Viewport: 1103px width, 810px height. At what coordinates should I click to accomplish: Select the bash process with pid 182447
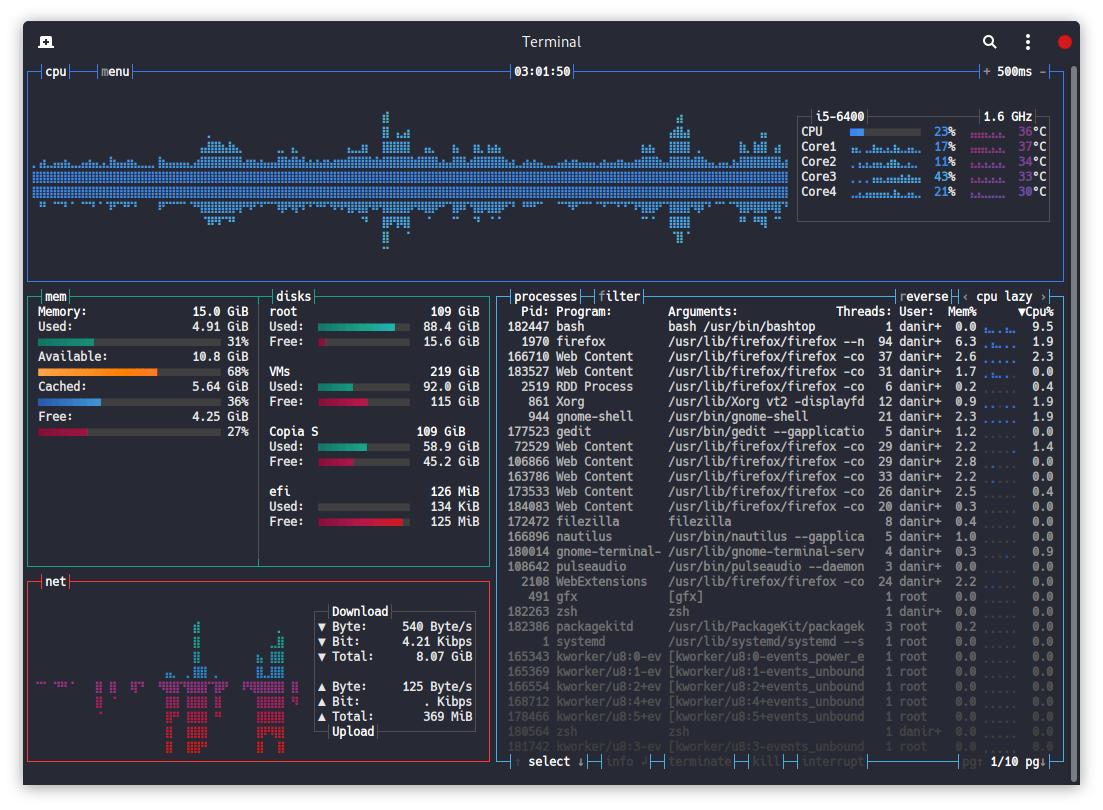pyautogui.click(x=780, y=327)
